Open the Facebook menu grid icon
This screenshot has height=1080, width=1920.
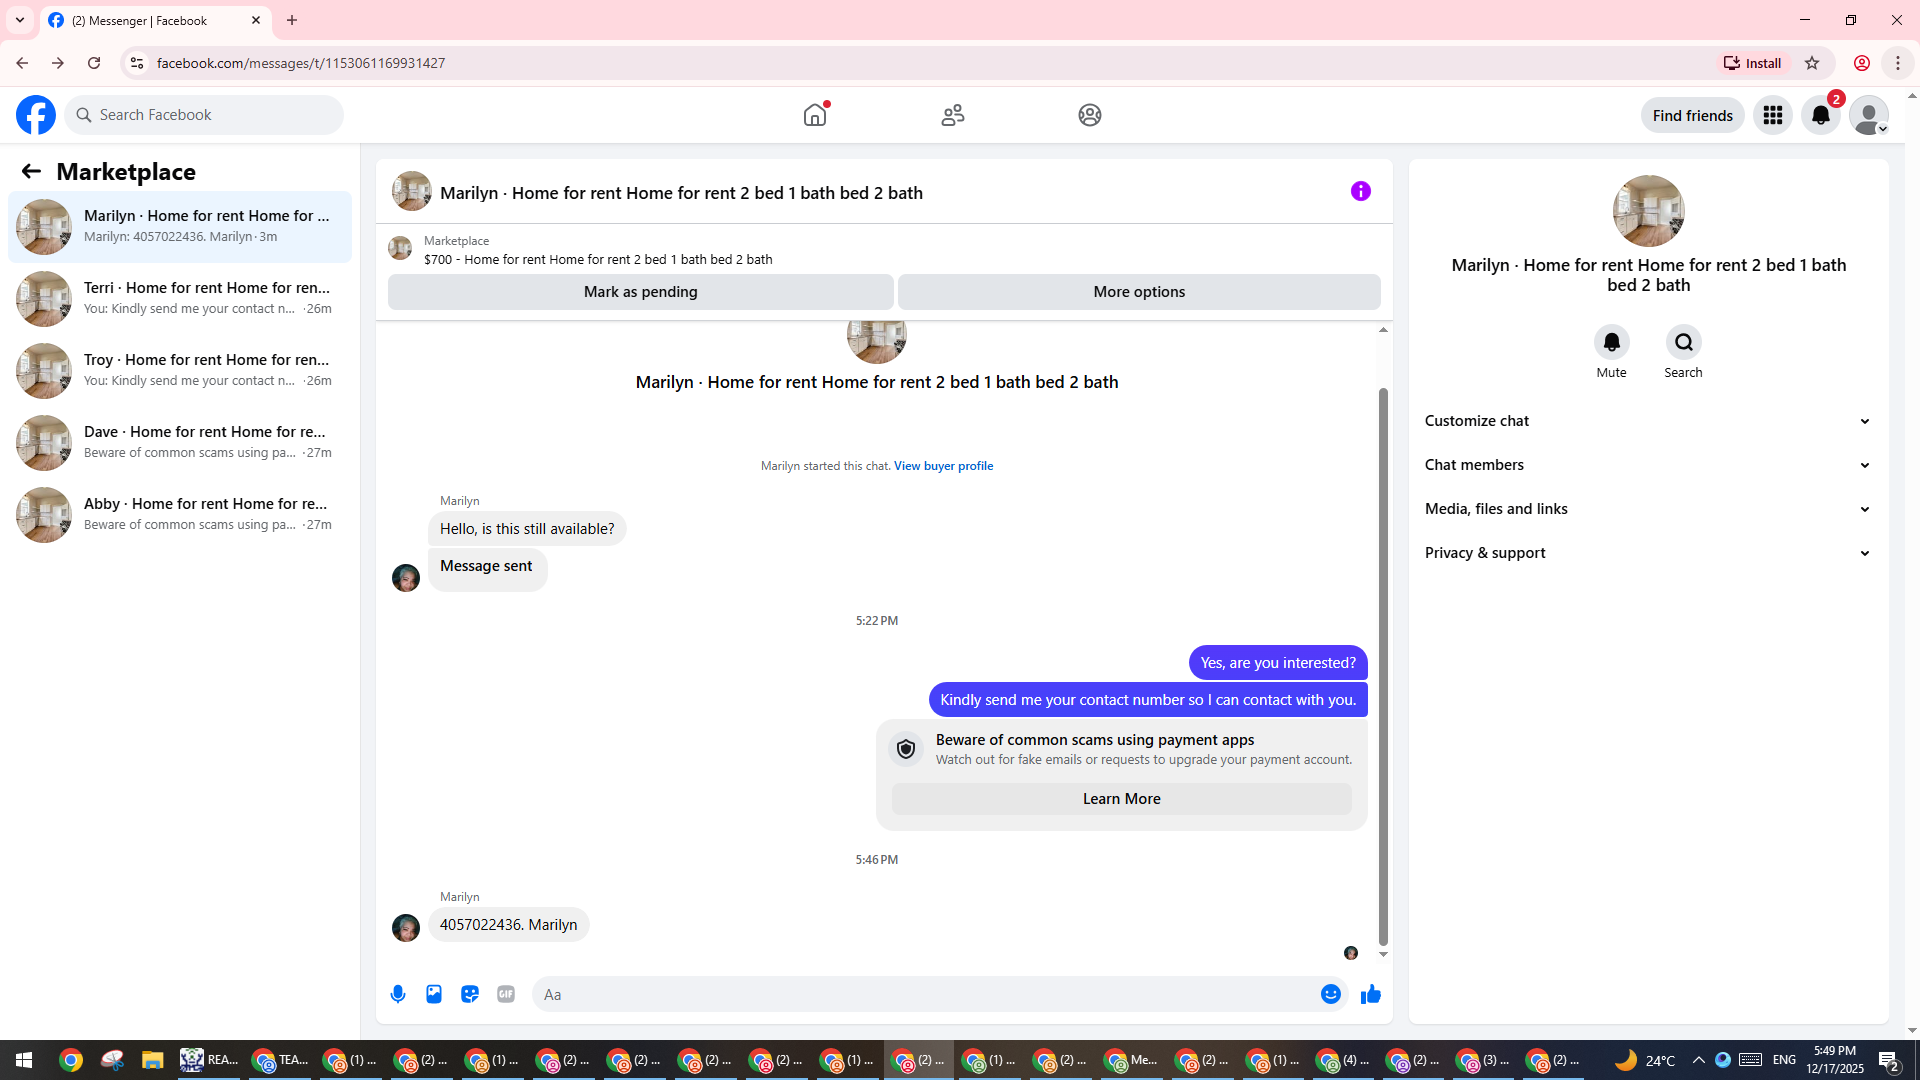[1772, 115]
